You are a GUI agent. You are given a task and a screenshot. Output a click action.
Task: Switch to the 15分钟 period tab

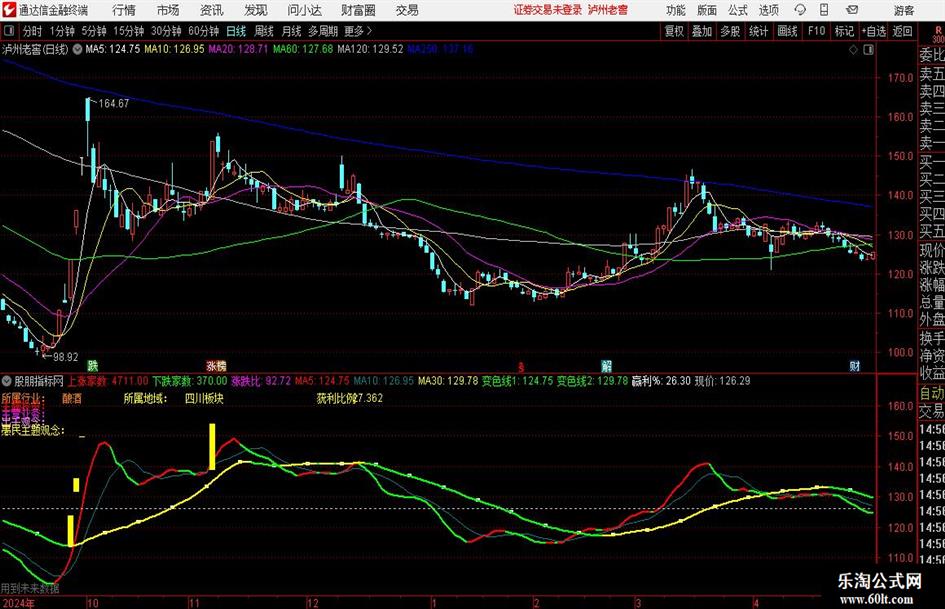pos(128,31)
